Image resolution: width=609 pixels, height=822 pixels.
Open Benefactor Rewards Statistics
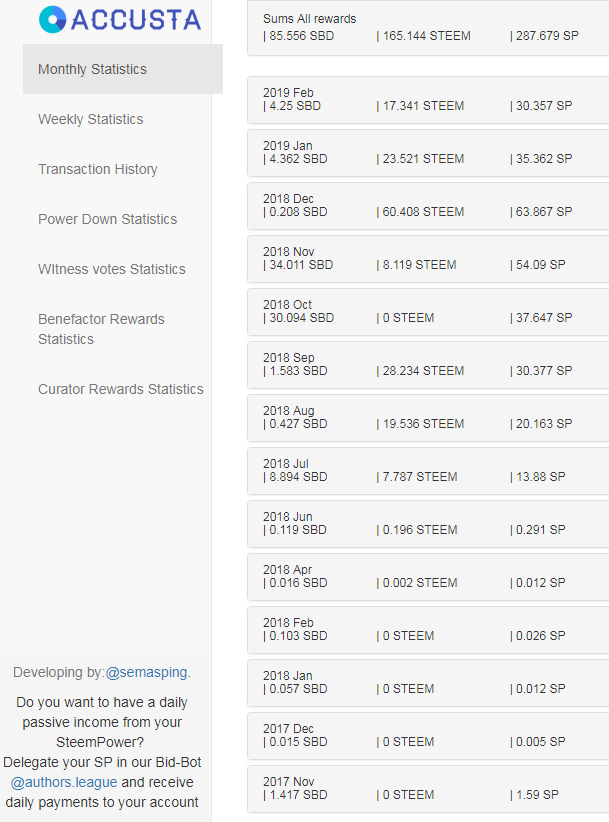pos(101,329)
